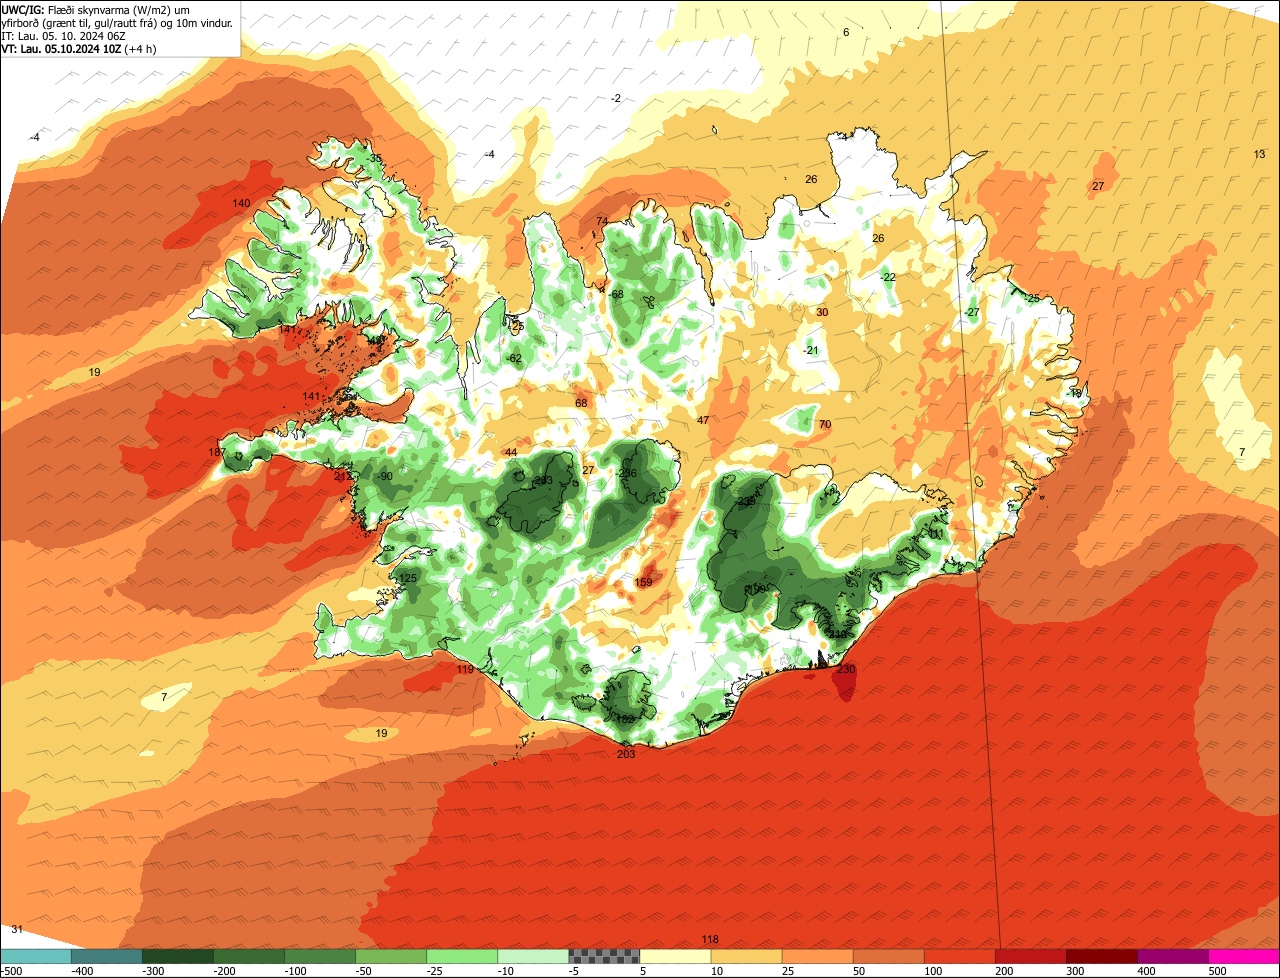Click the map value '44' in west-central Iceland
Screen dimensions: 1280x978
coord(511,452)
